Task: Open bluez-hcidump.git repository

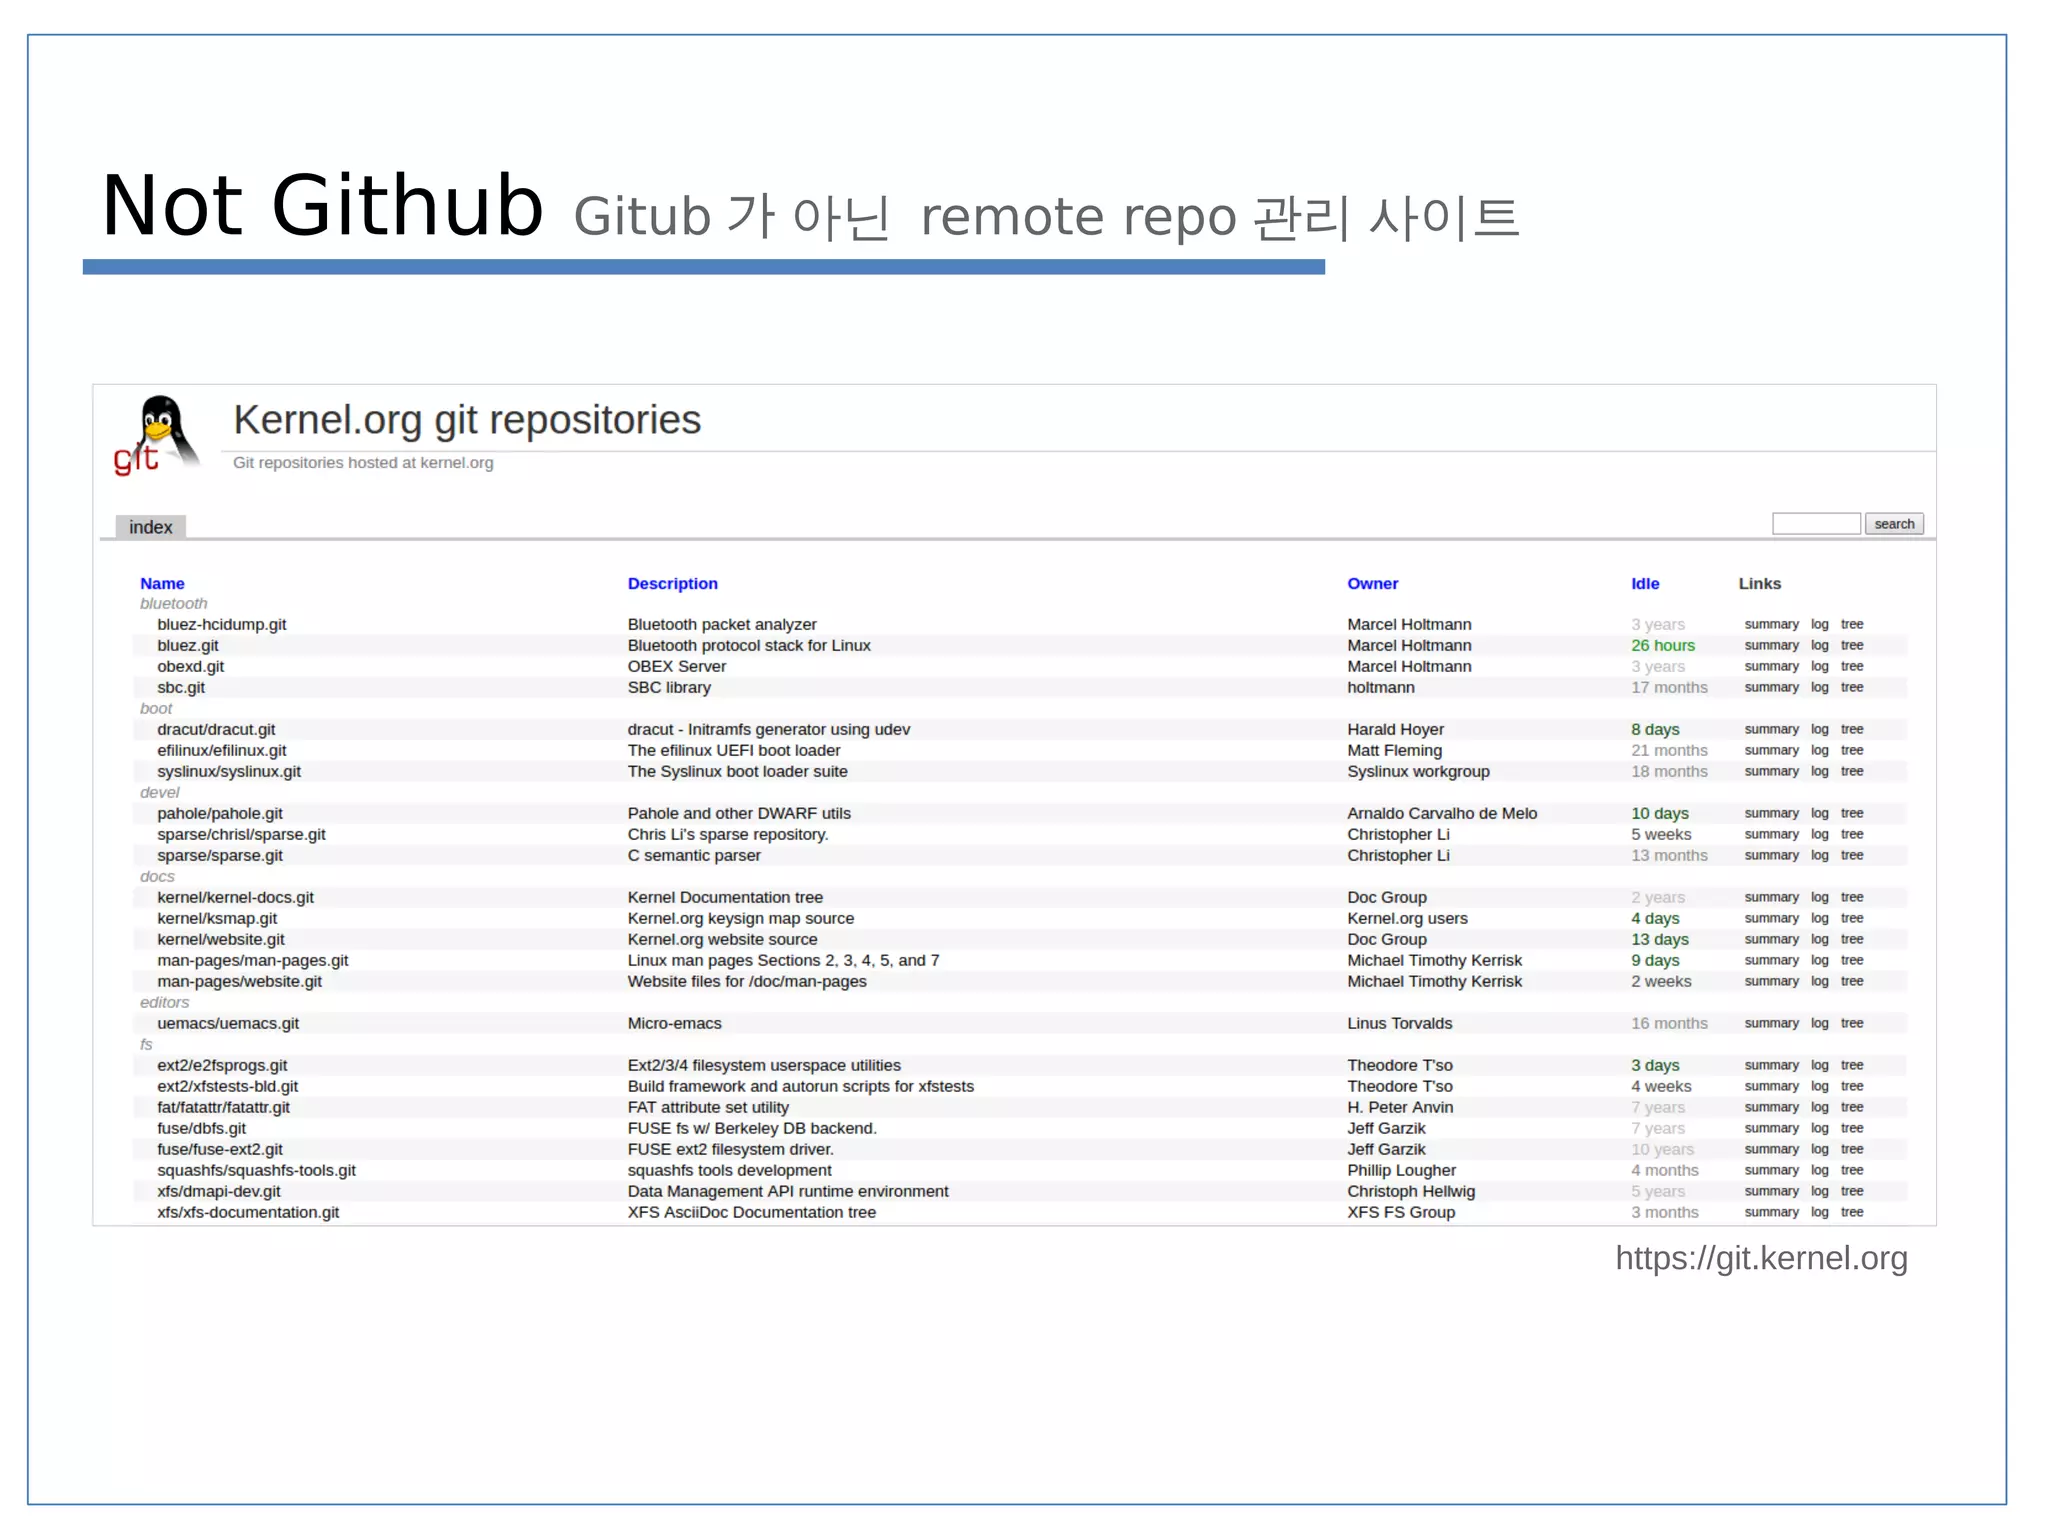Action: tap(222, 625)
